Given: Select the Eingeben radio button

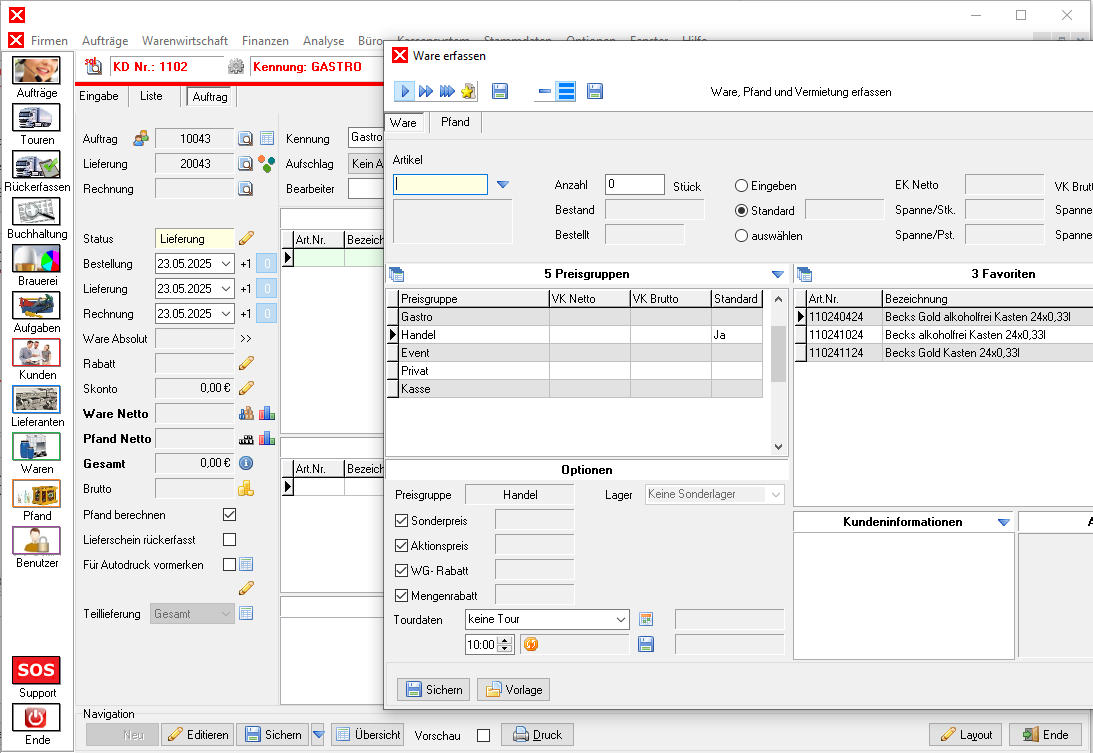Looking at the screenshot, I should [742, 186].
